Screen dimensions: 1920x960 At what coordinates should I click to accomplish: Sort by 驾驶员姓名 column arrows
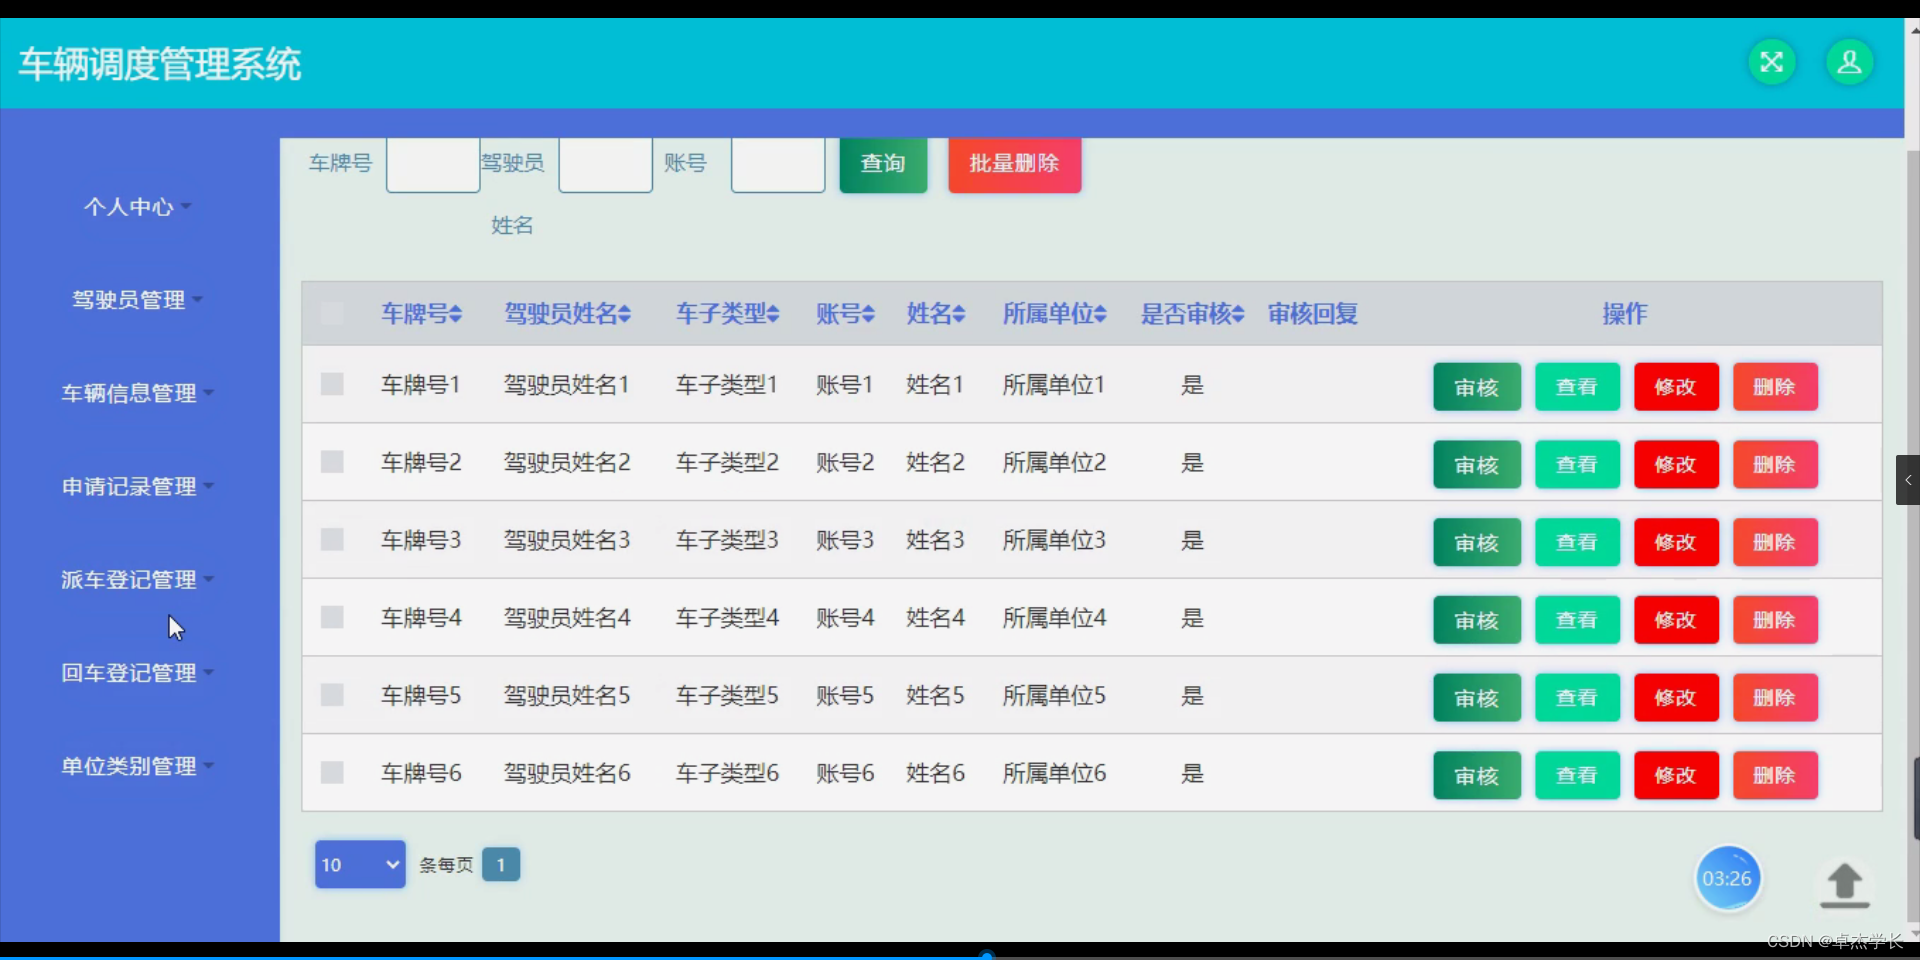[x=624, y=314]
